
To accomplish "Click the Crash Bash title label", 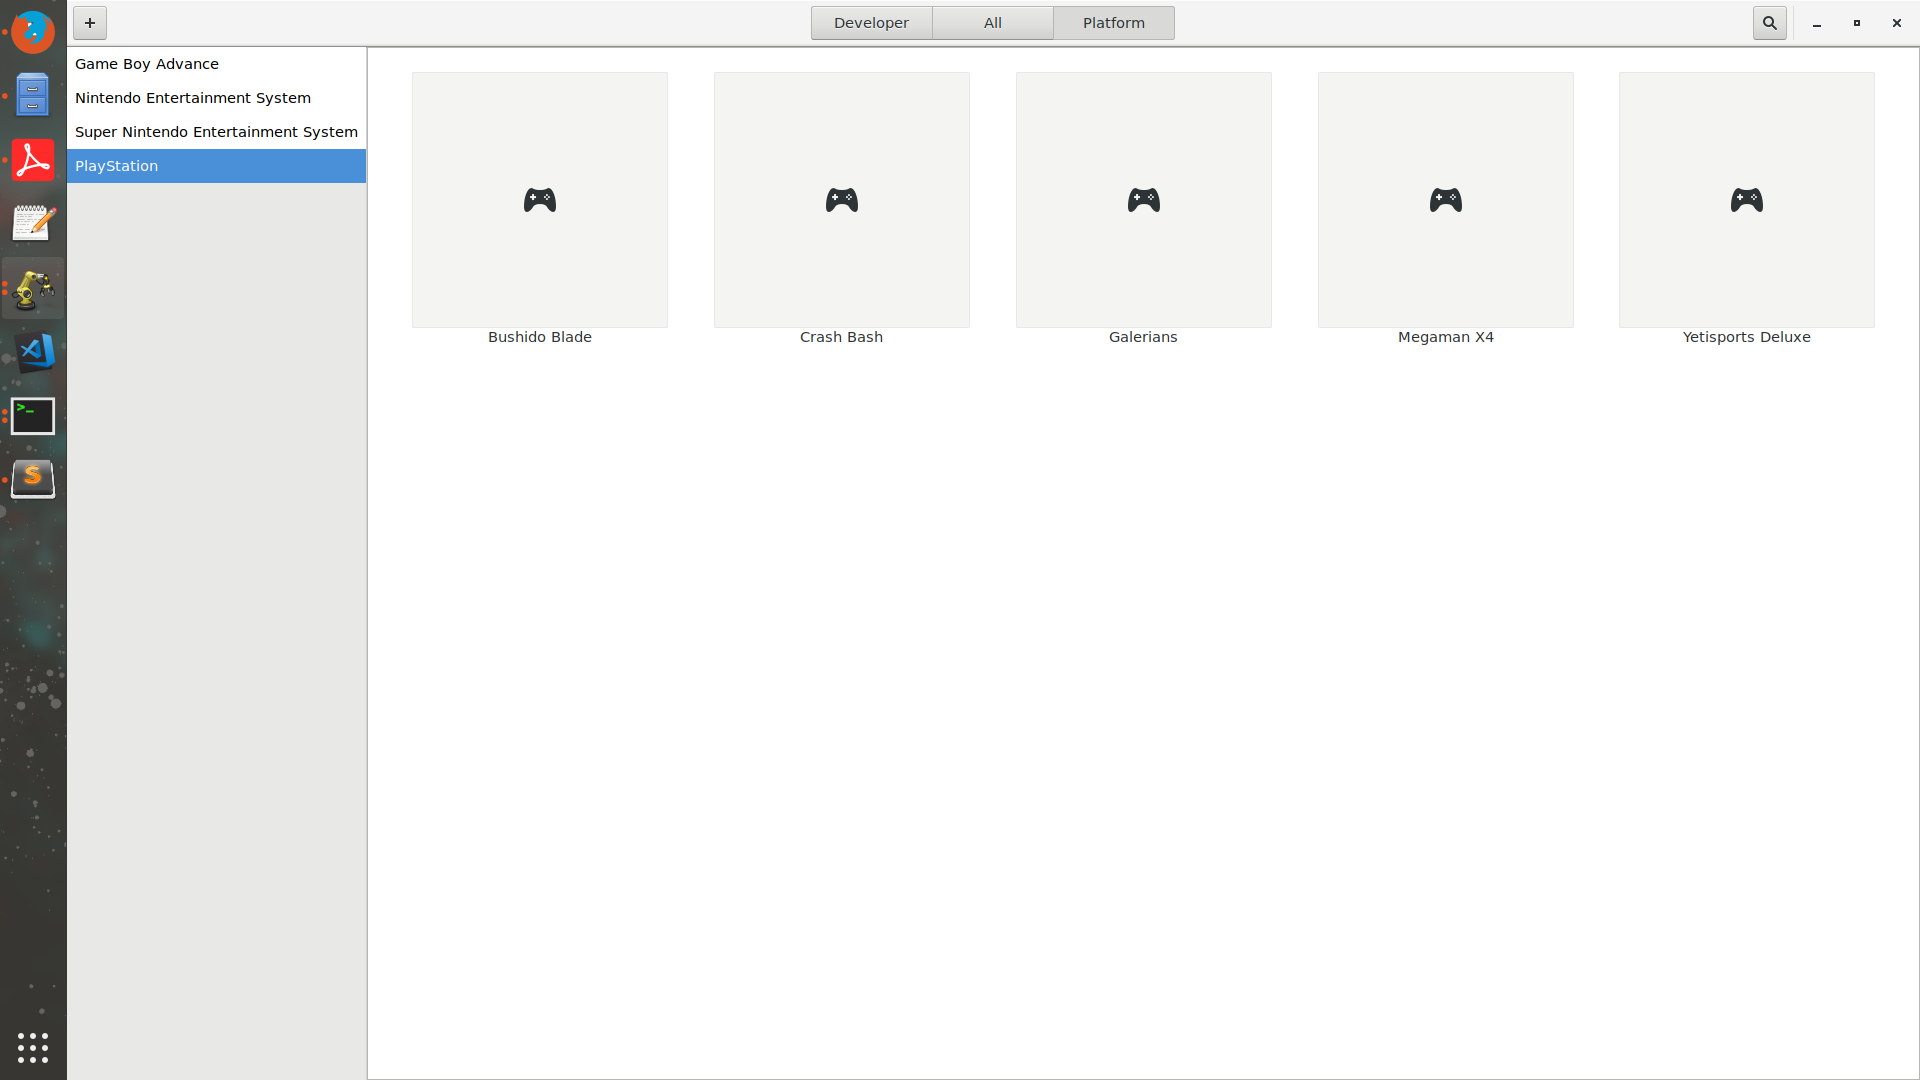I will [x=842, y=338].
